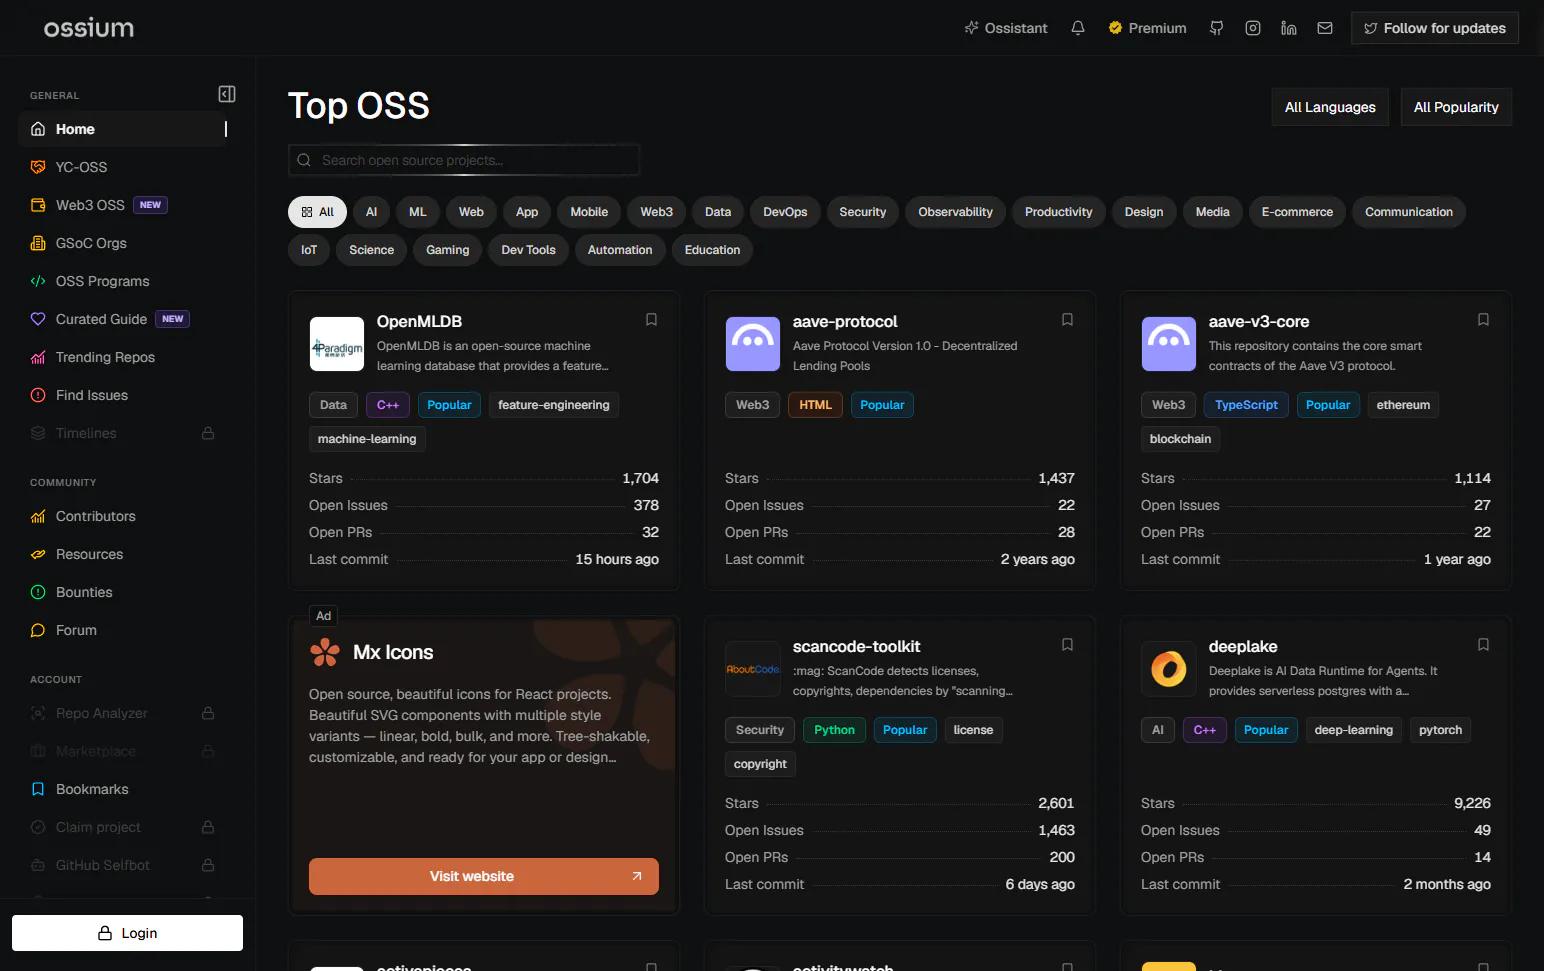Viewport: 1544px width, 971px height.
Task: Open the LinkedIn icon link
Action: [x=1289, y=28]
